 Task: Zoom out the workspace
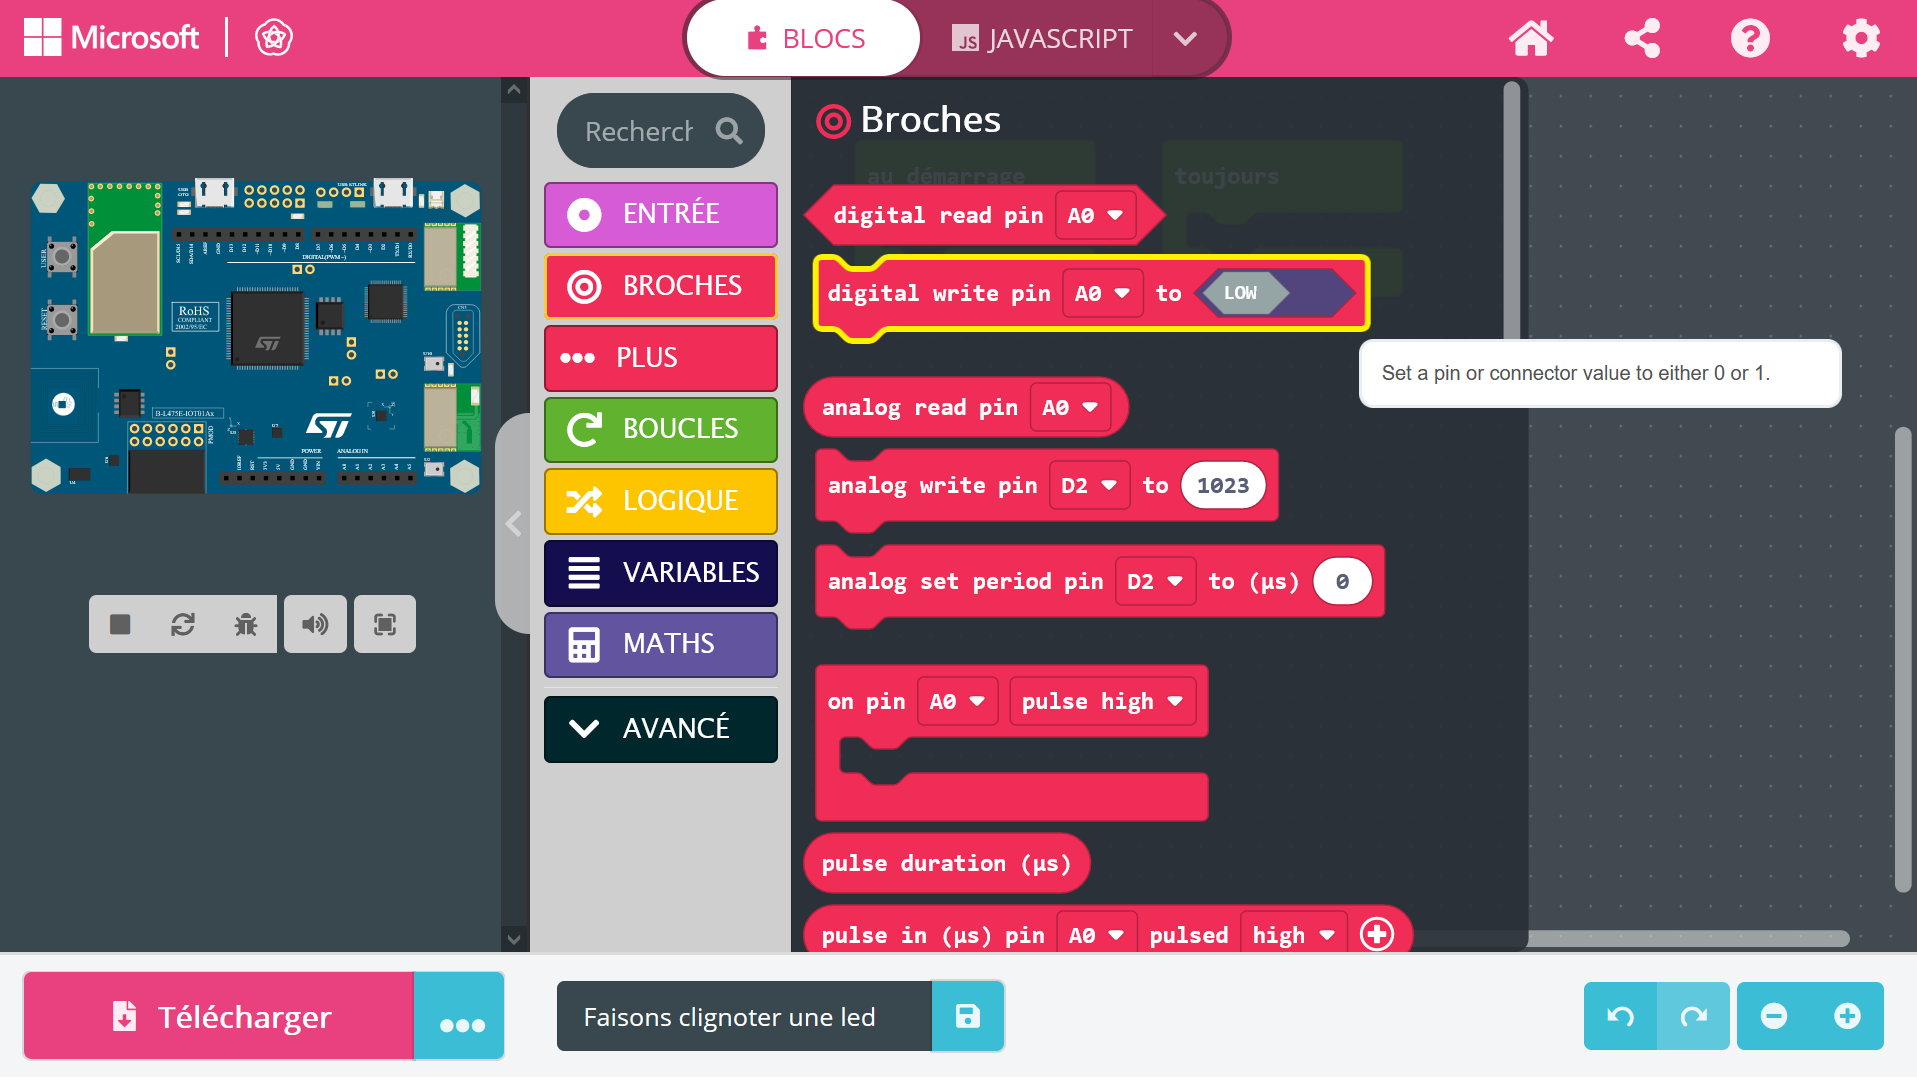pyautogui.click(x=1774, y=1017)
